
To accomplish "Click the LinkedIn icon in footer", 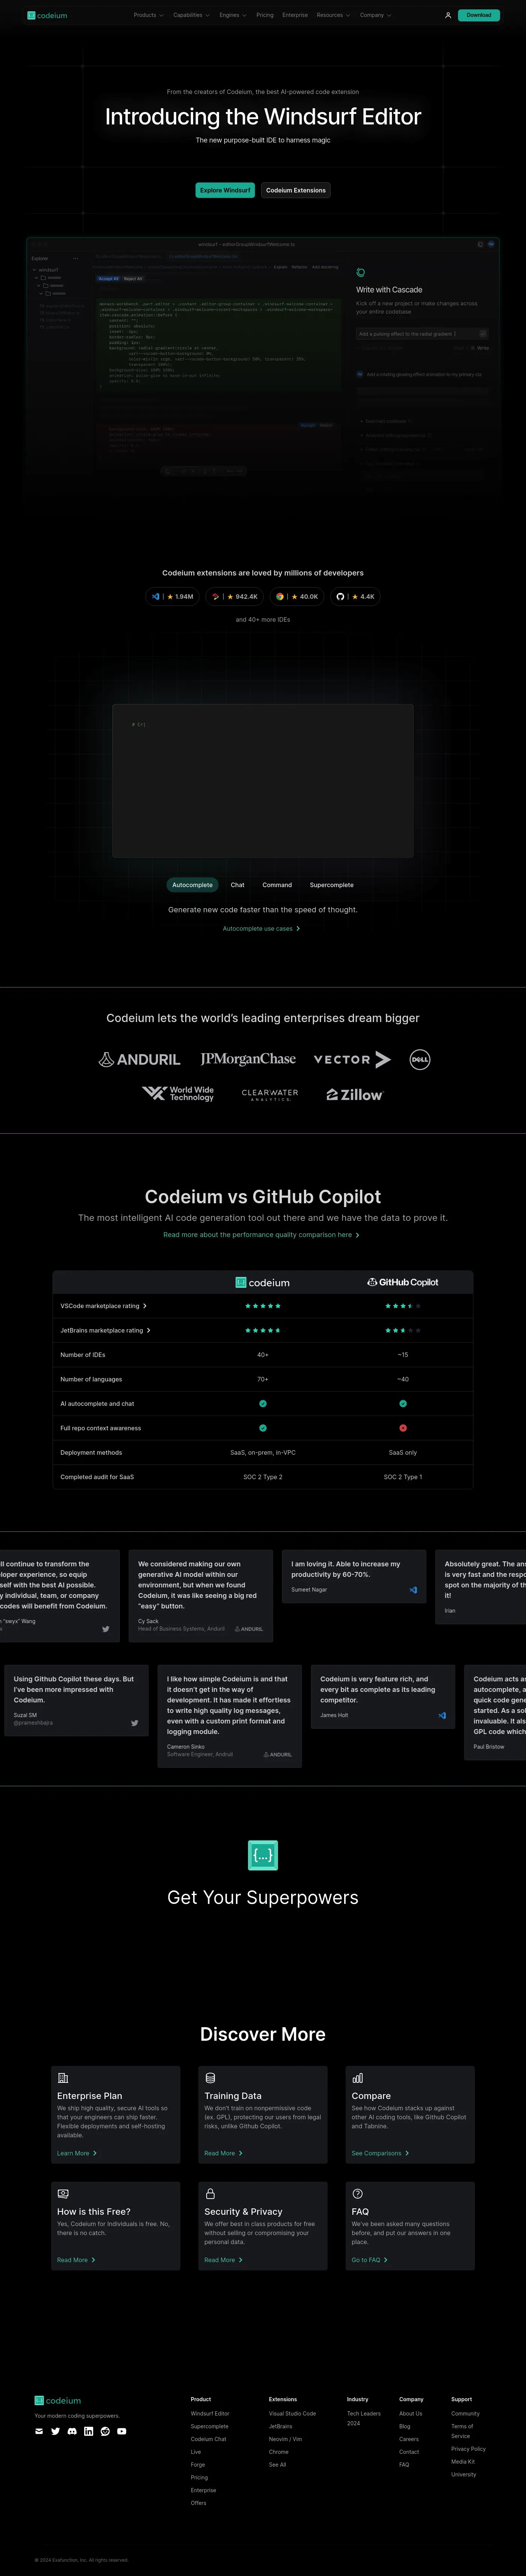I will click(x=88, y=2431).
